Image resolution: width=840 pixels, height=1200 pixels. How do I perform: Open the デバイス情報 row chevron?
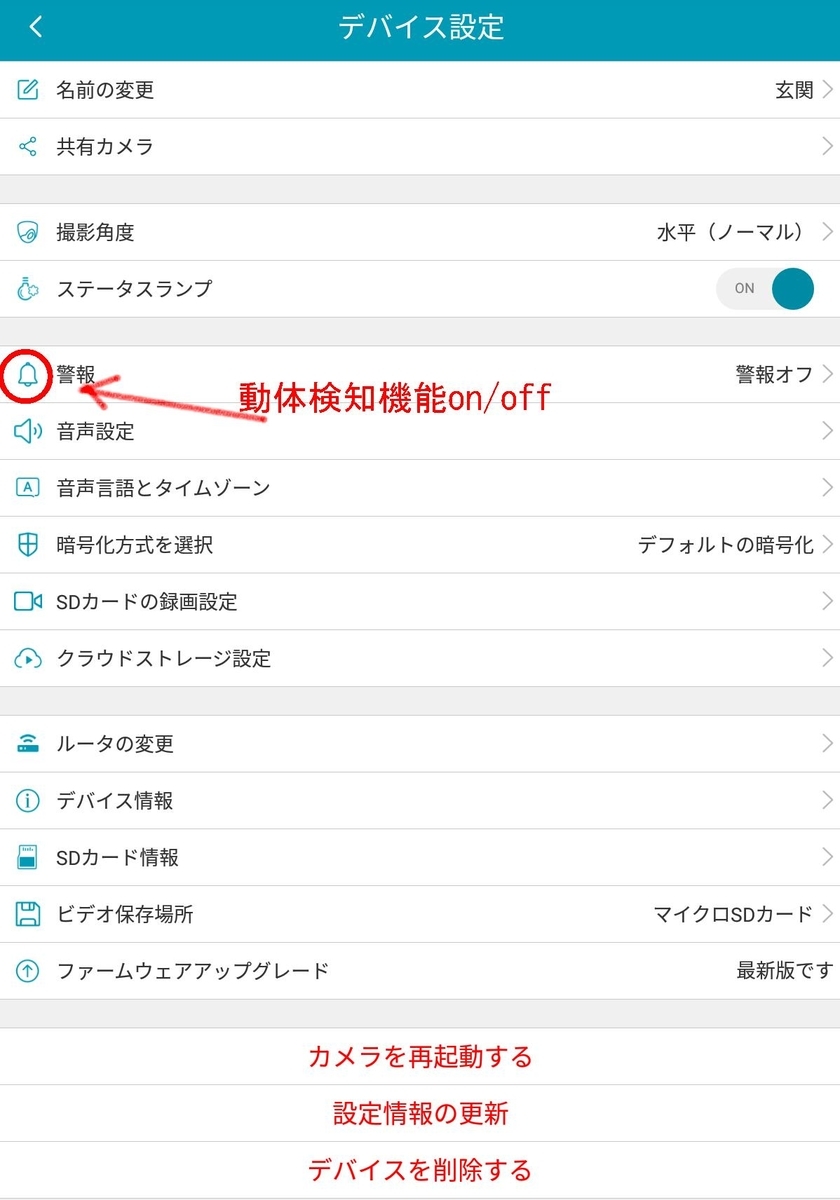827,801
